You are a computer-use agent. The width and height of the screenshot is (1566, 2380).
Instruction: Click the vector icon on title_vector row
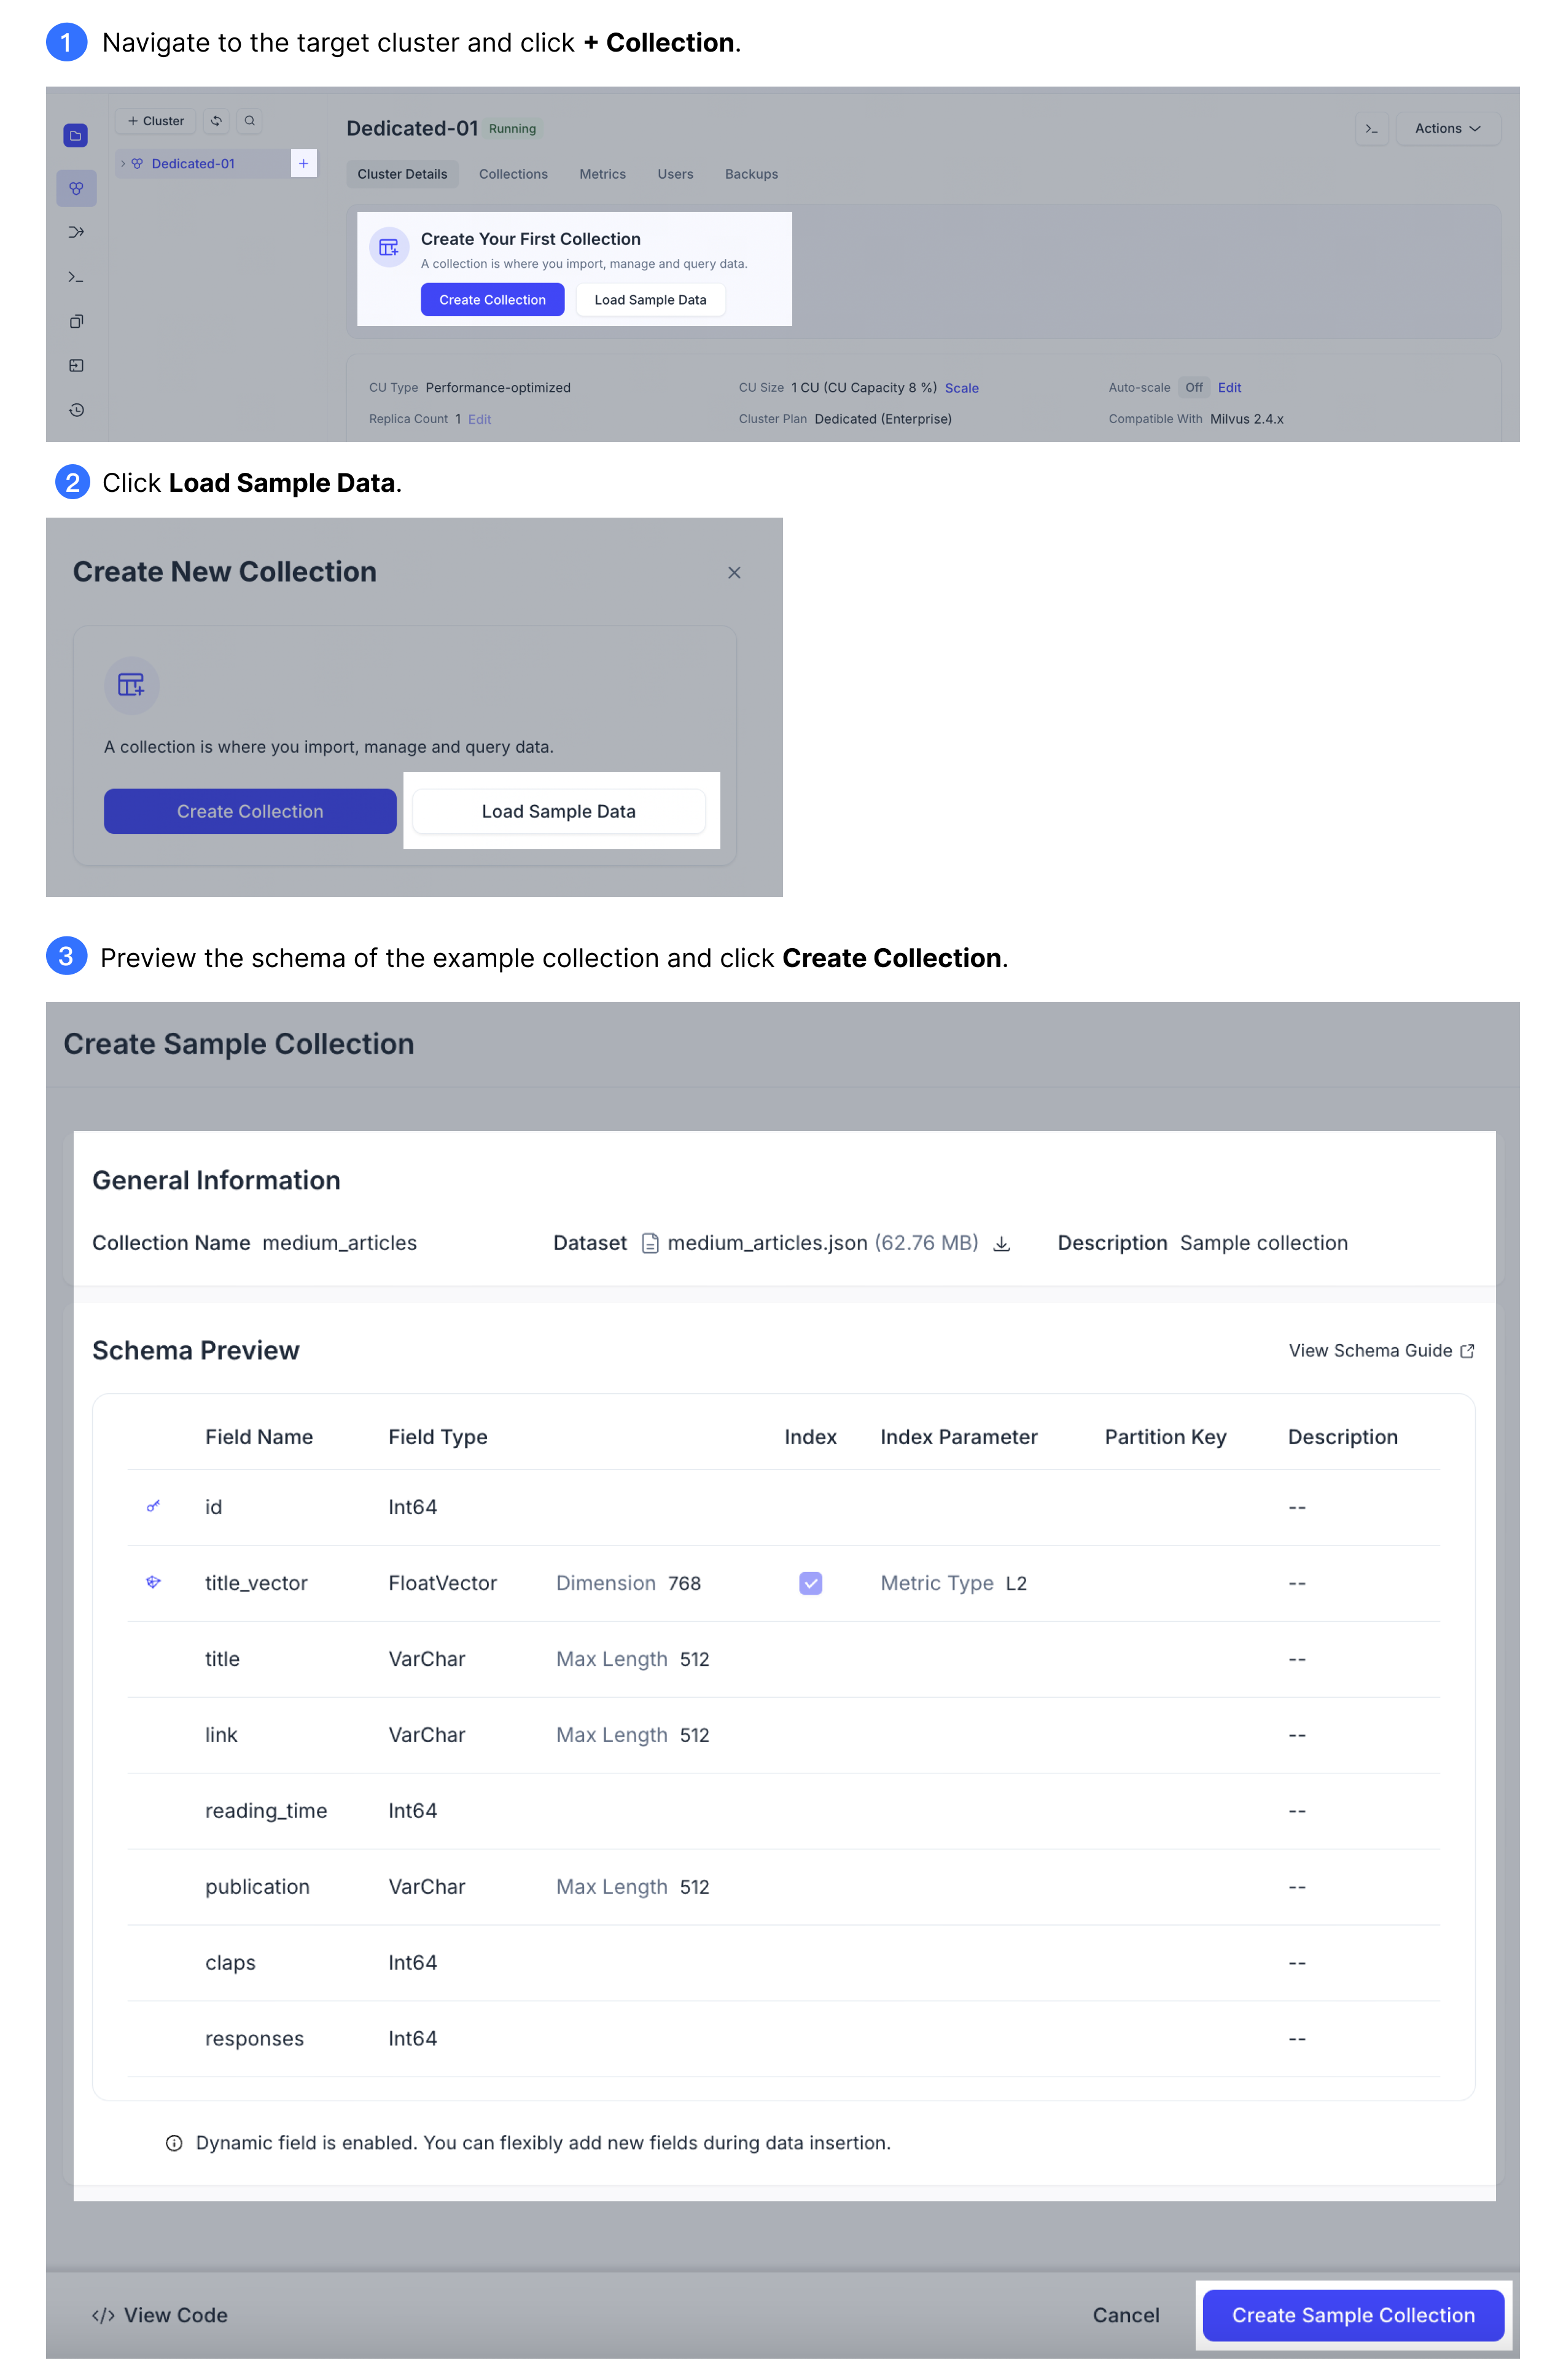153,1582
